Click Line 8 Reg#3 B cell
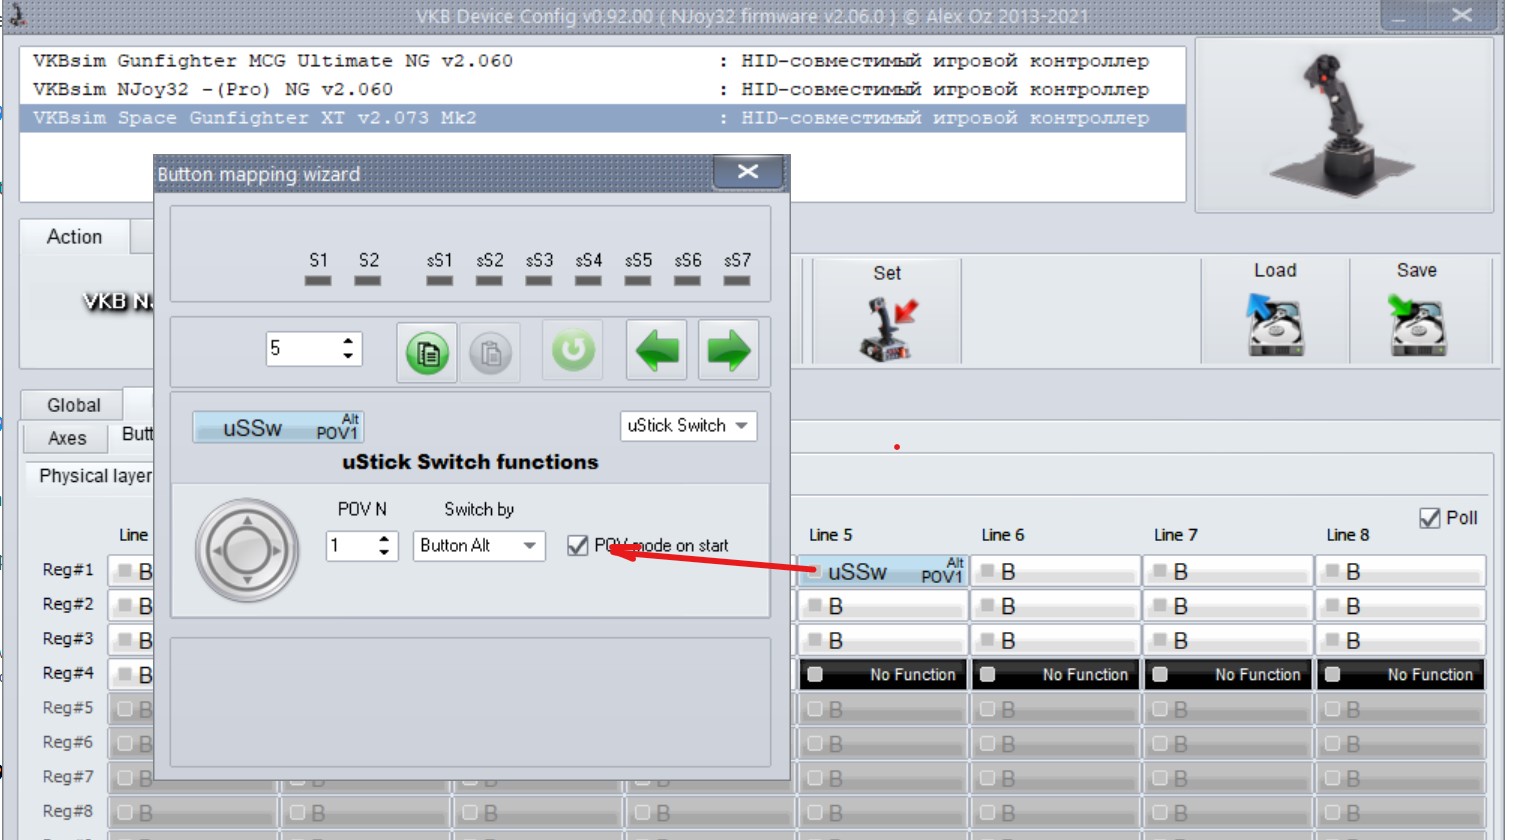The height and width of the screenshot is (840, 1516). pyautogui.click(x=1401, y=640)
